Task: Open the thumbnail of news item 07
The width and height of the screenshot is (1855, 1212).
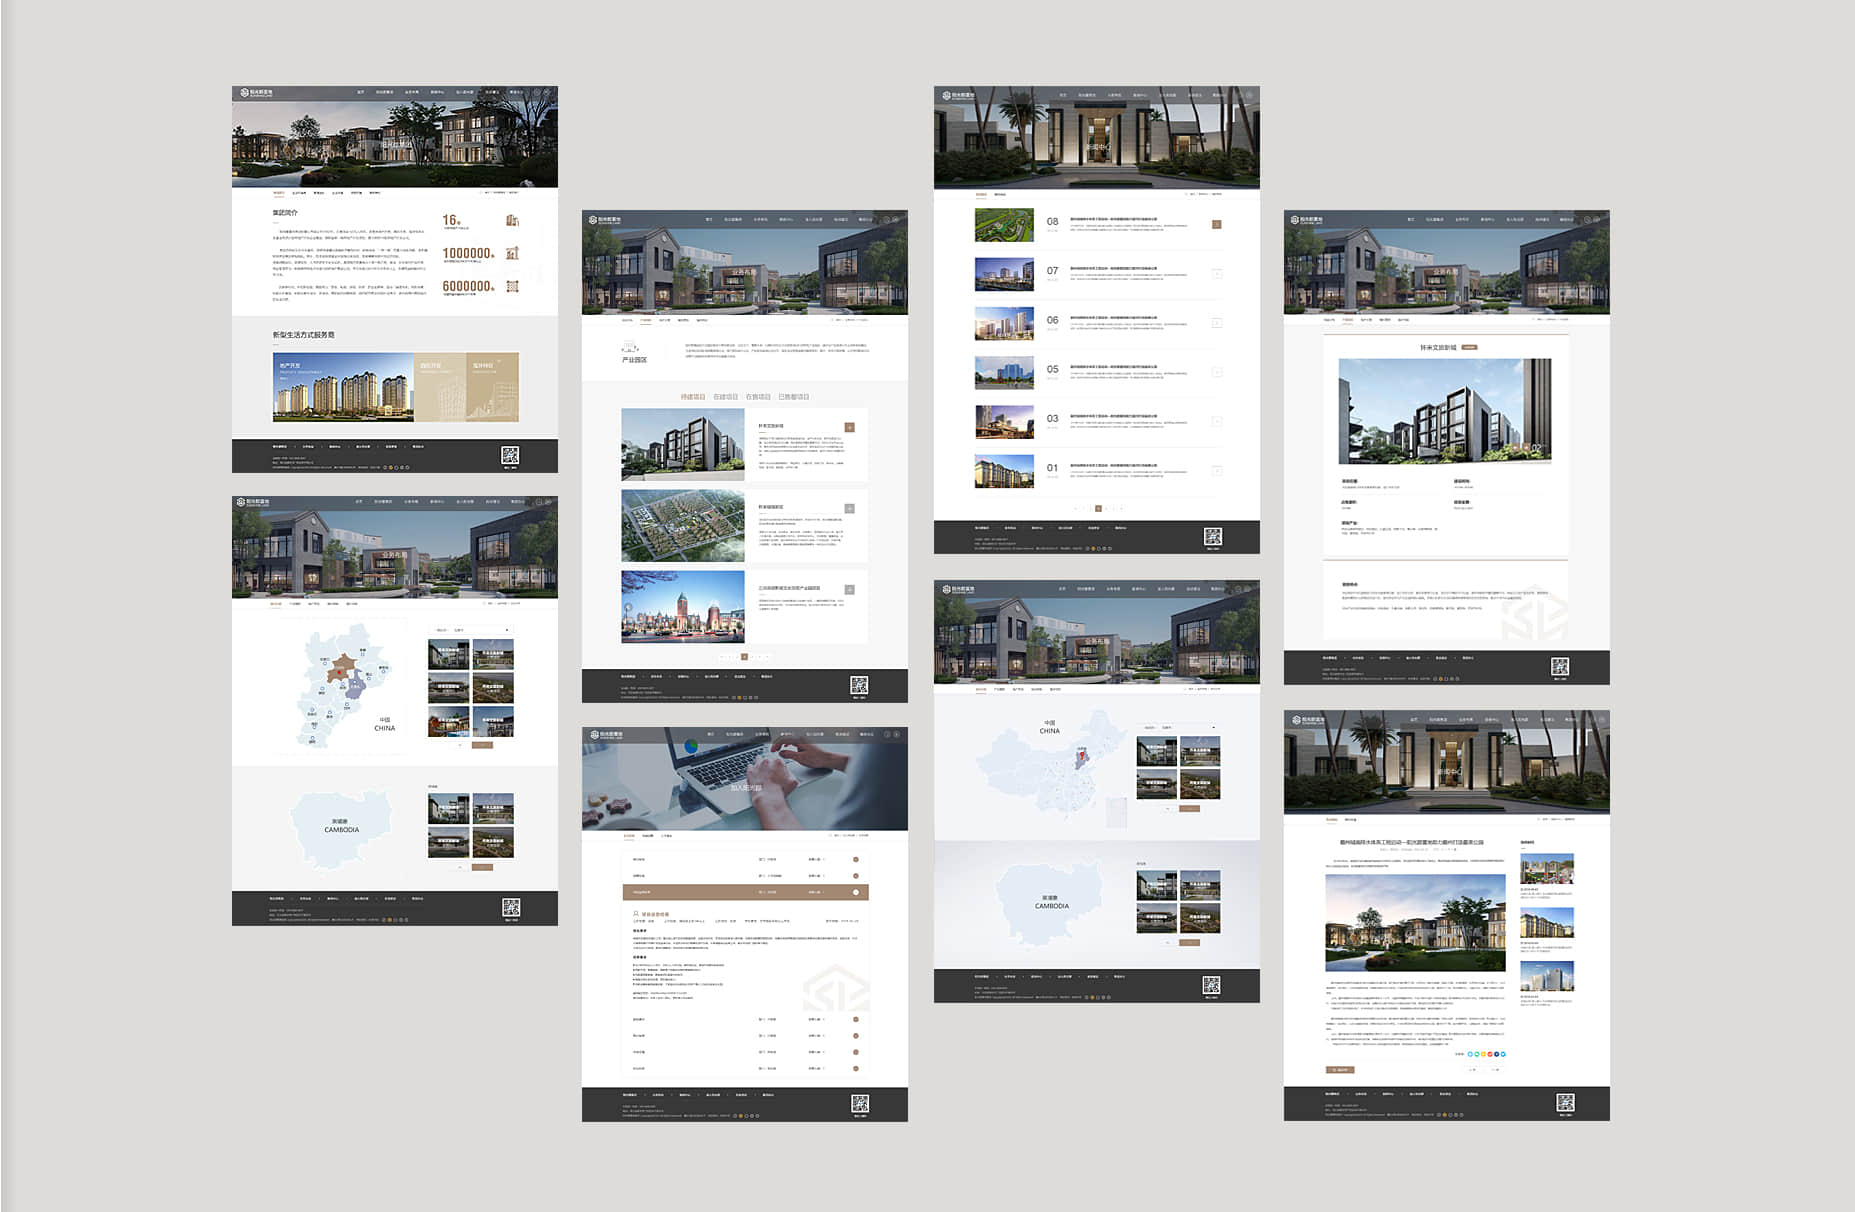Action: 1004,274
